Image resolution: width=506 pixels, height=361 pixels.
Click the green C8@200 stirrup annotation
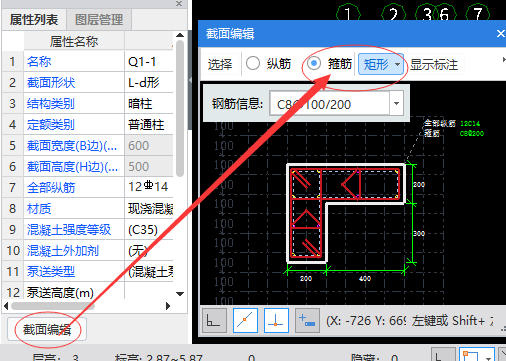(x=472, y=134)
